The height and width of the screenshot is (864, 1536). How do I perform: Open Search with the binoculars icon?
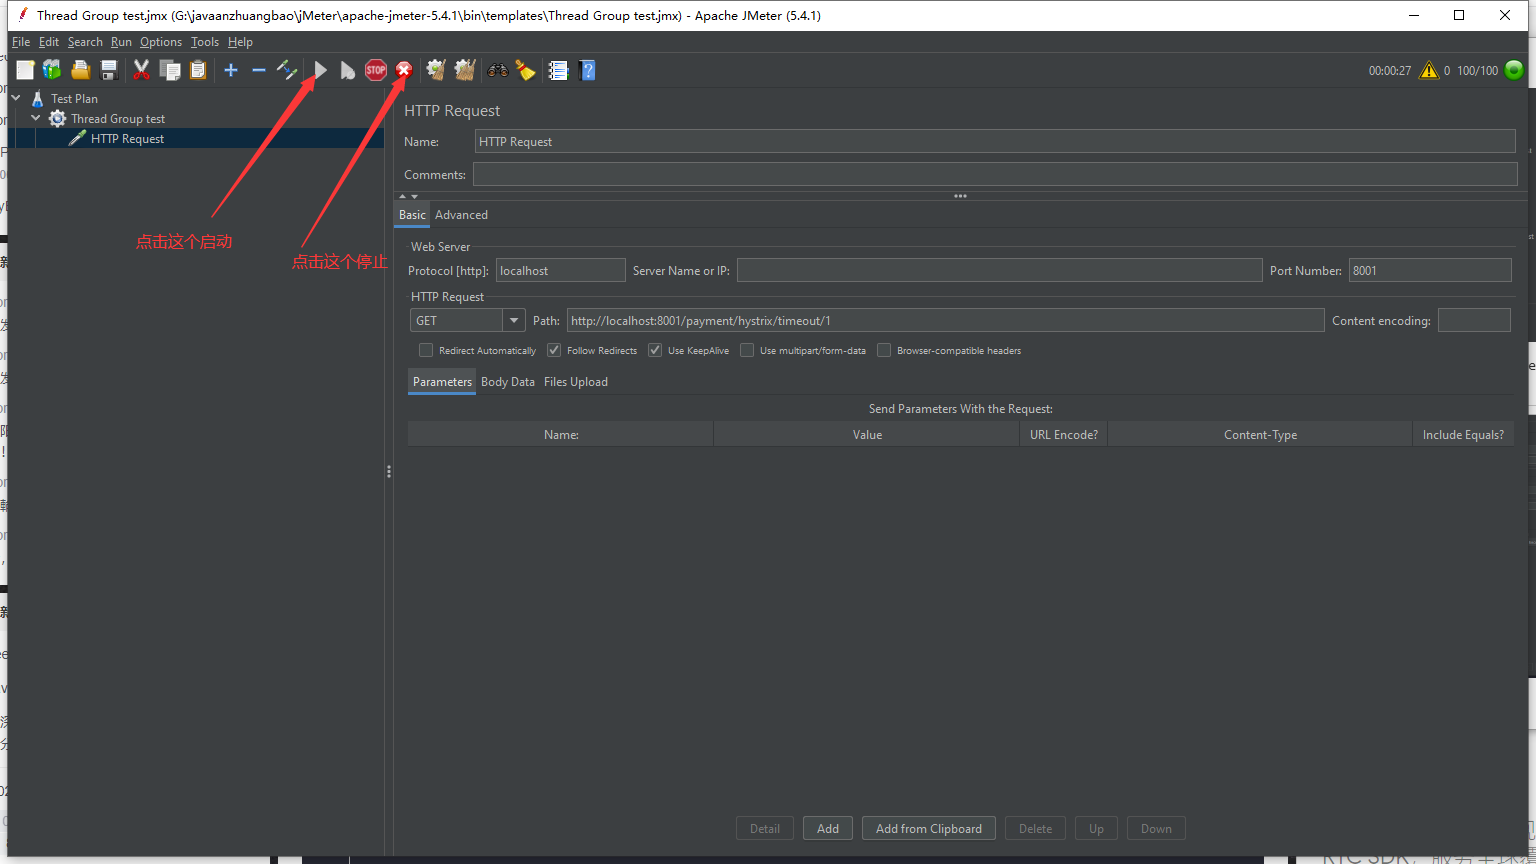tap(497, 70)
